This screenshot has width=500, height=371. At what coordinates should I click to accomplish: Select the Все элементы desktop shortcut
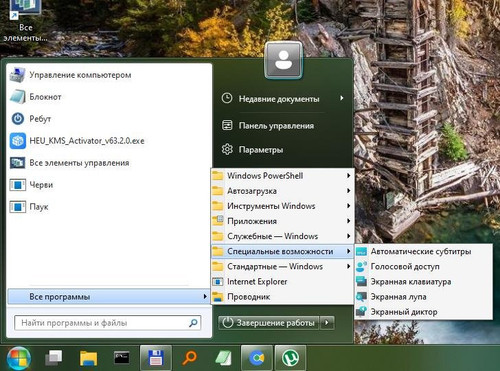pyautogui.click(x=25, y=21)
